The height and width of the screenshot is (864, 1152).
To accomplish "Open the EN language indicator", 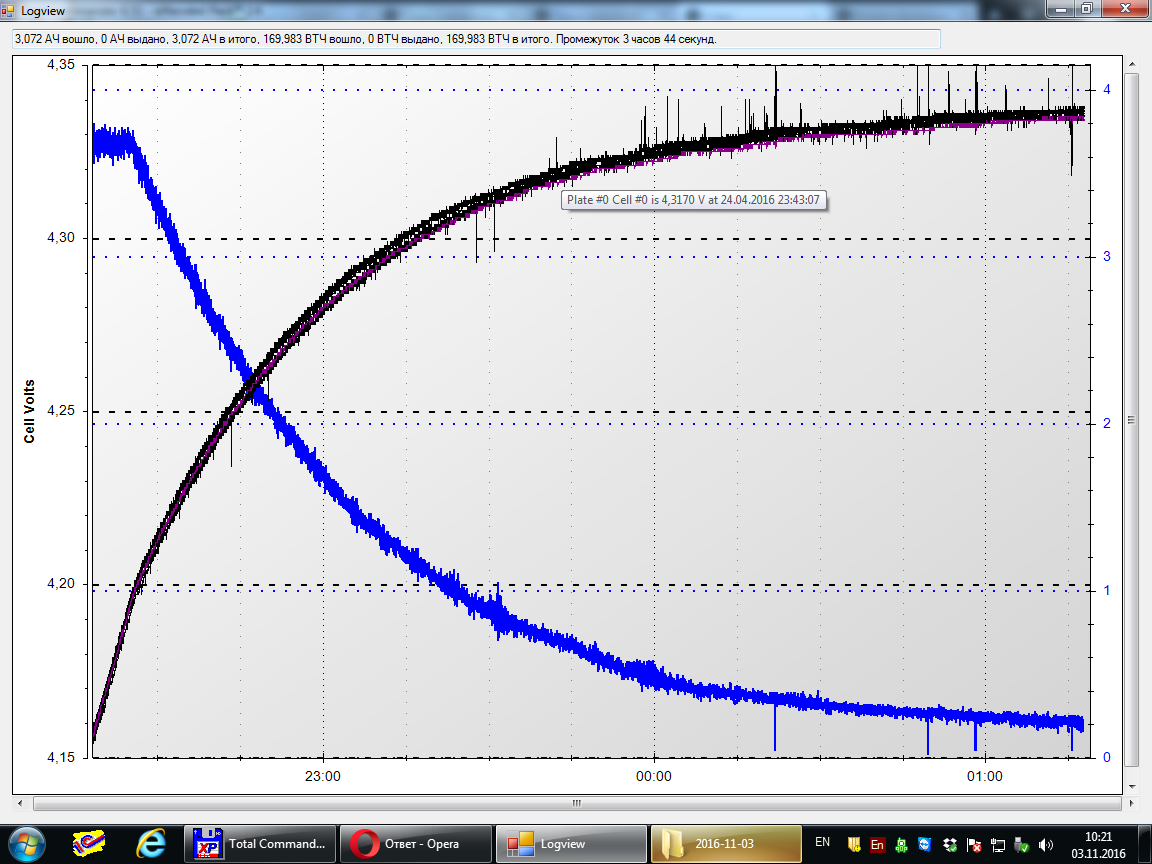I will [x=822, y=843].
